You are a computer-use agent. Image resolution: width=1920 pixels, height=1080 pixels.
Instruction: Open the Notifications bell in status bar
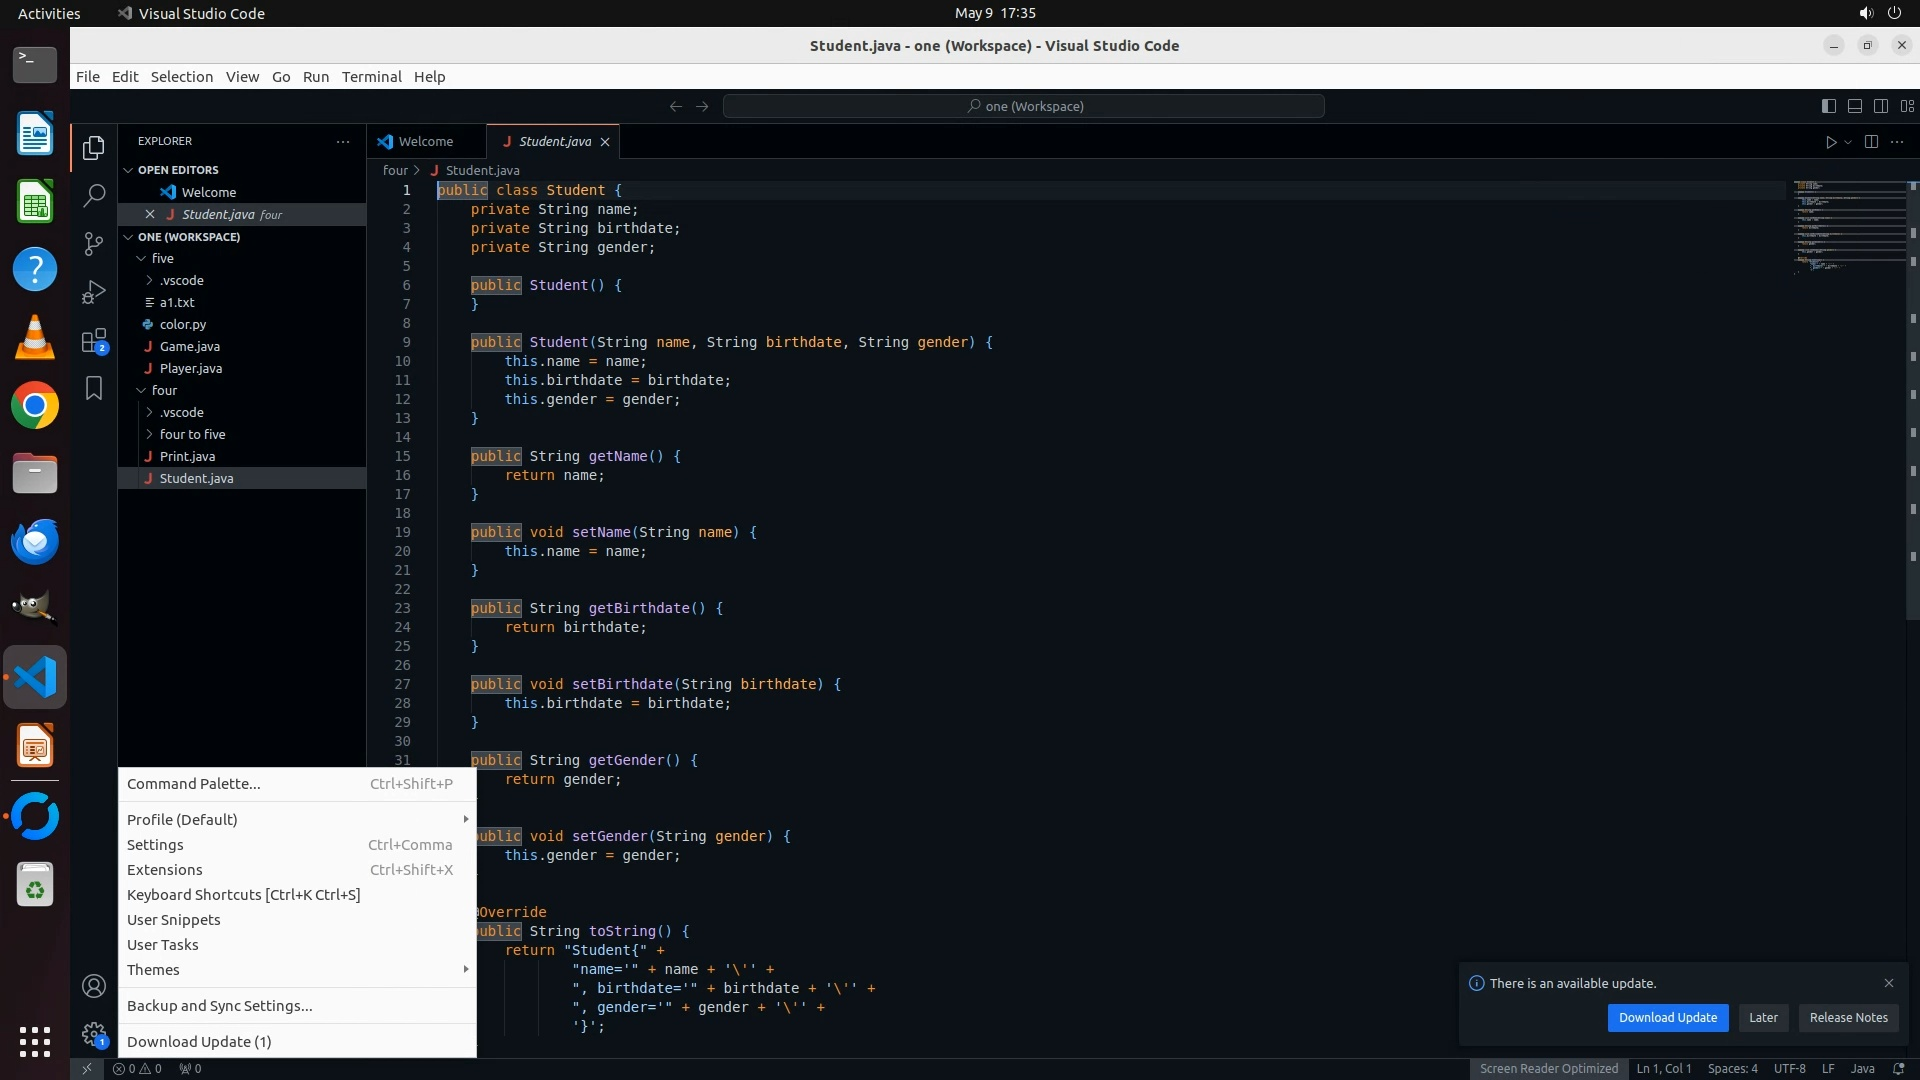(x=1898, y=1068)
